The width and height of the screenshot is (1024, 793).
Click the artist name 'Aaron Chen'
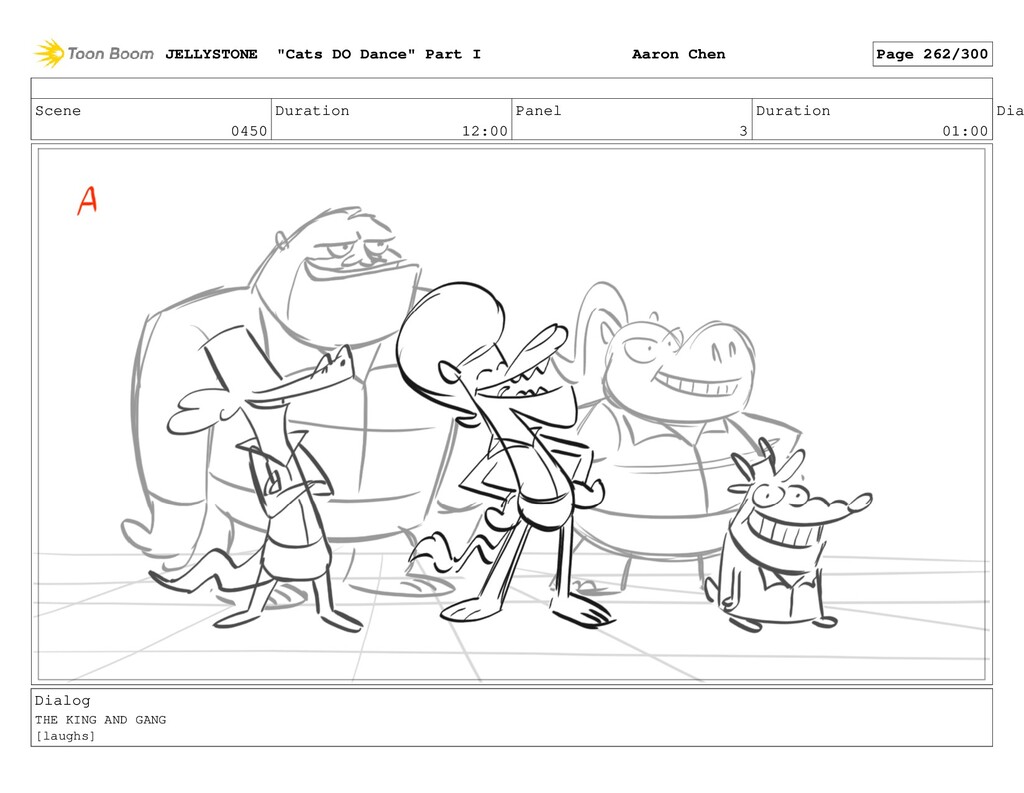[x=679, y=54]
